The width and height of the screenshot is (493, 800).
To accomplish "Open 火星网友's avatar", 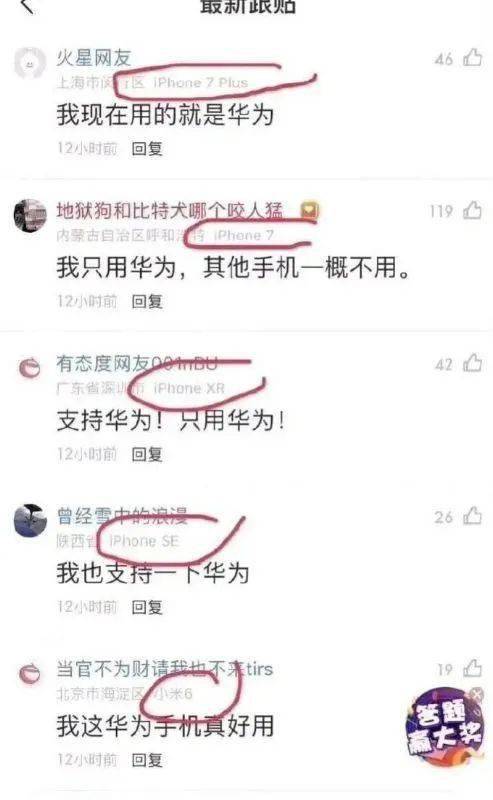I will 30,63.
